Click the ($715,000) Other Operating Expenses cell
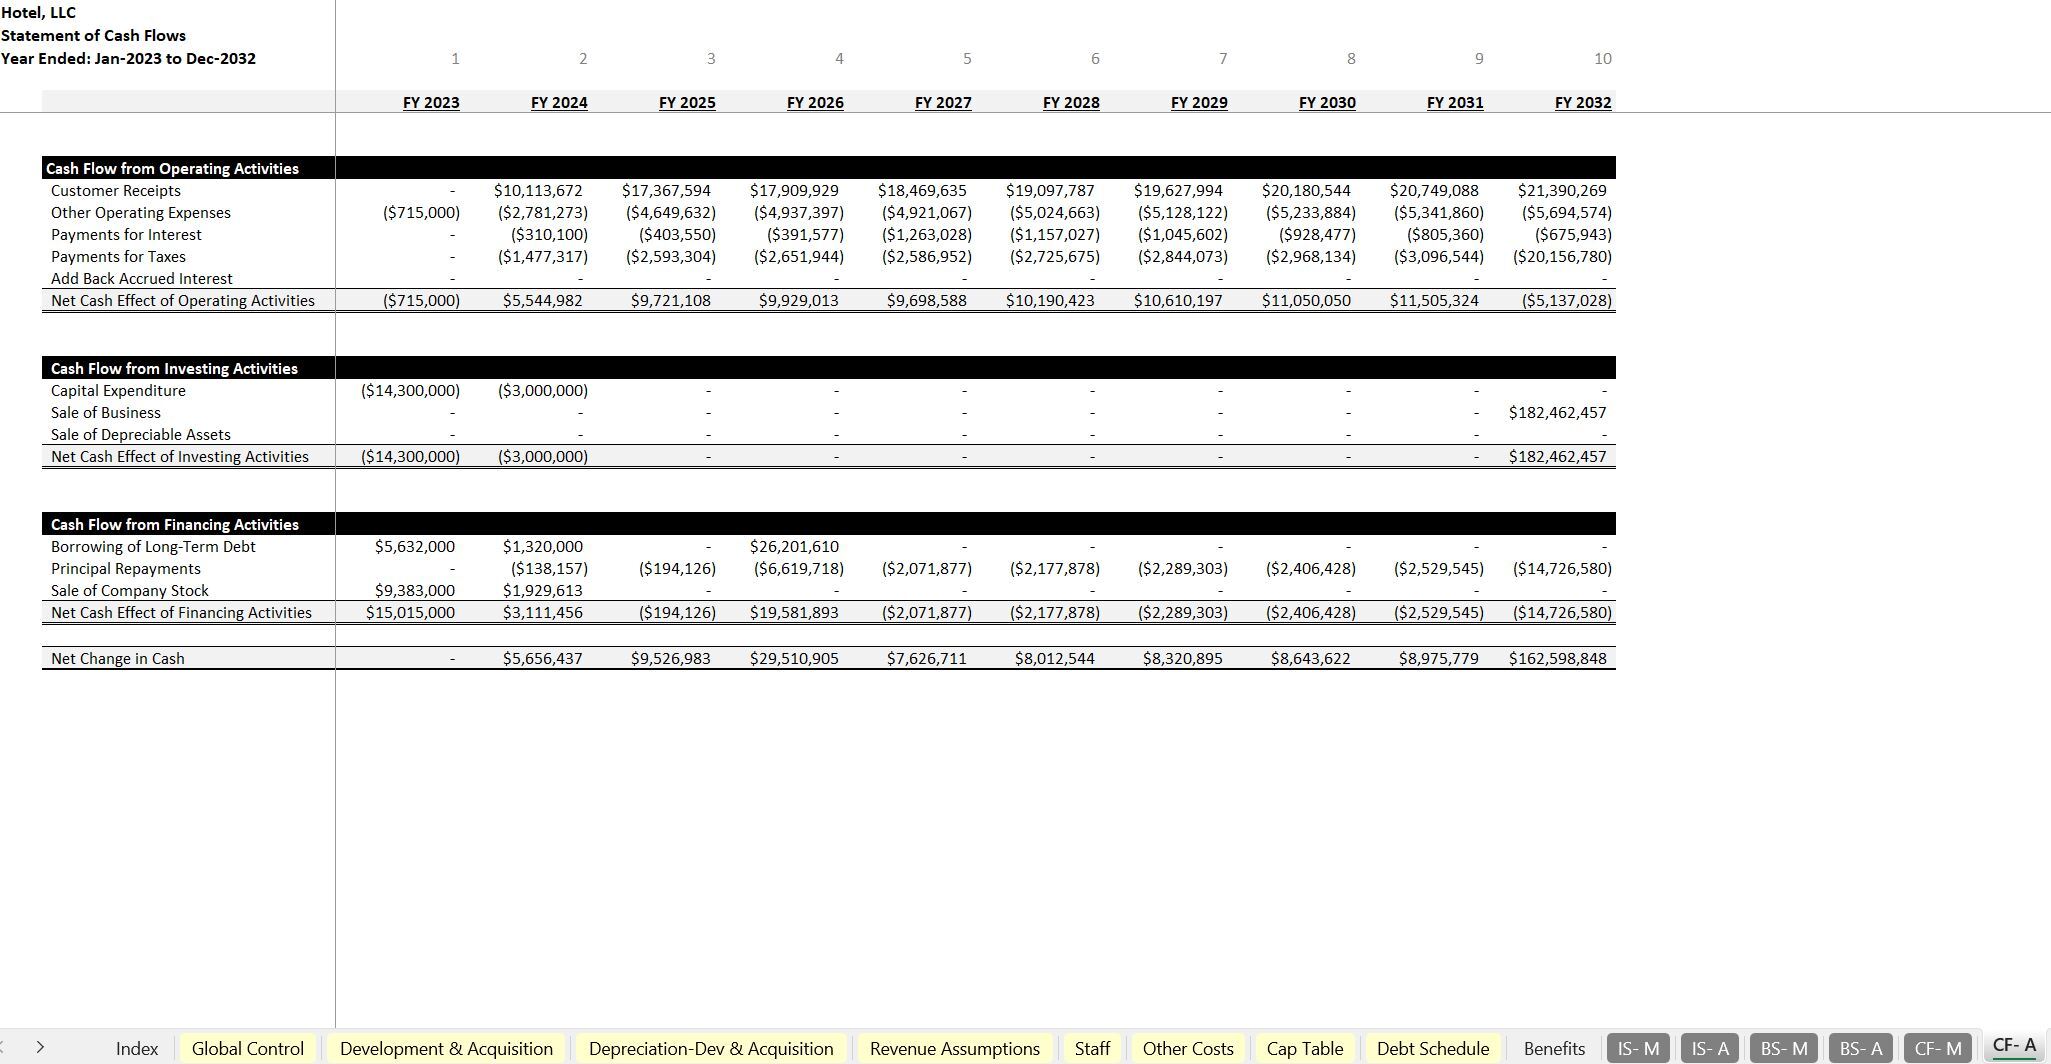 (x=421, y=212)
